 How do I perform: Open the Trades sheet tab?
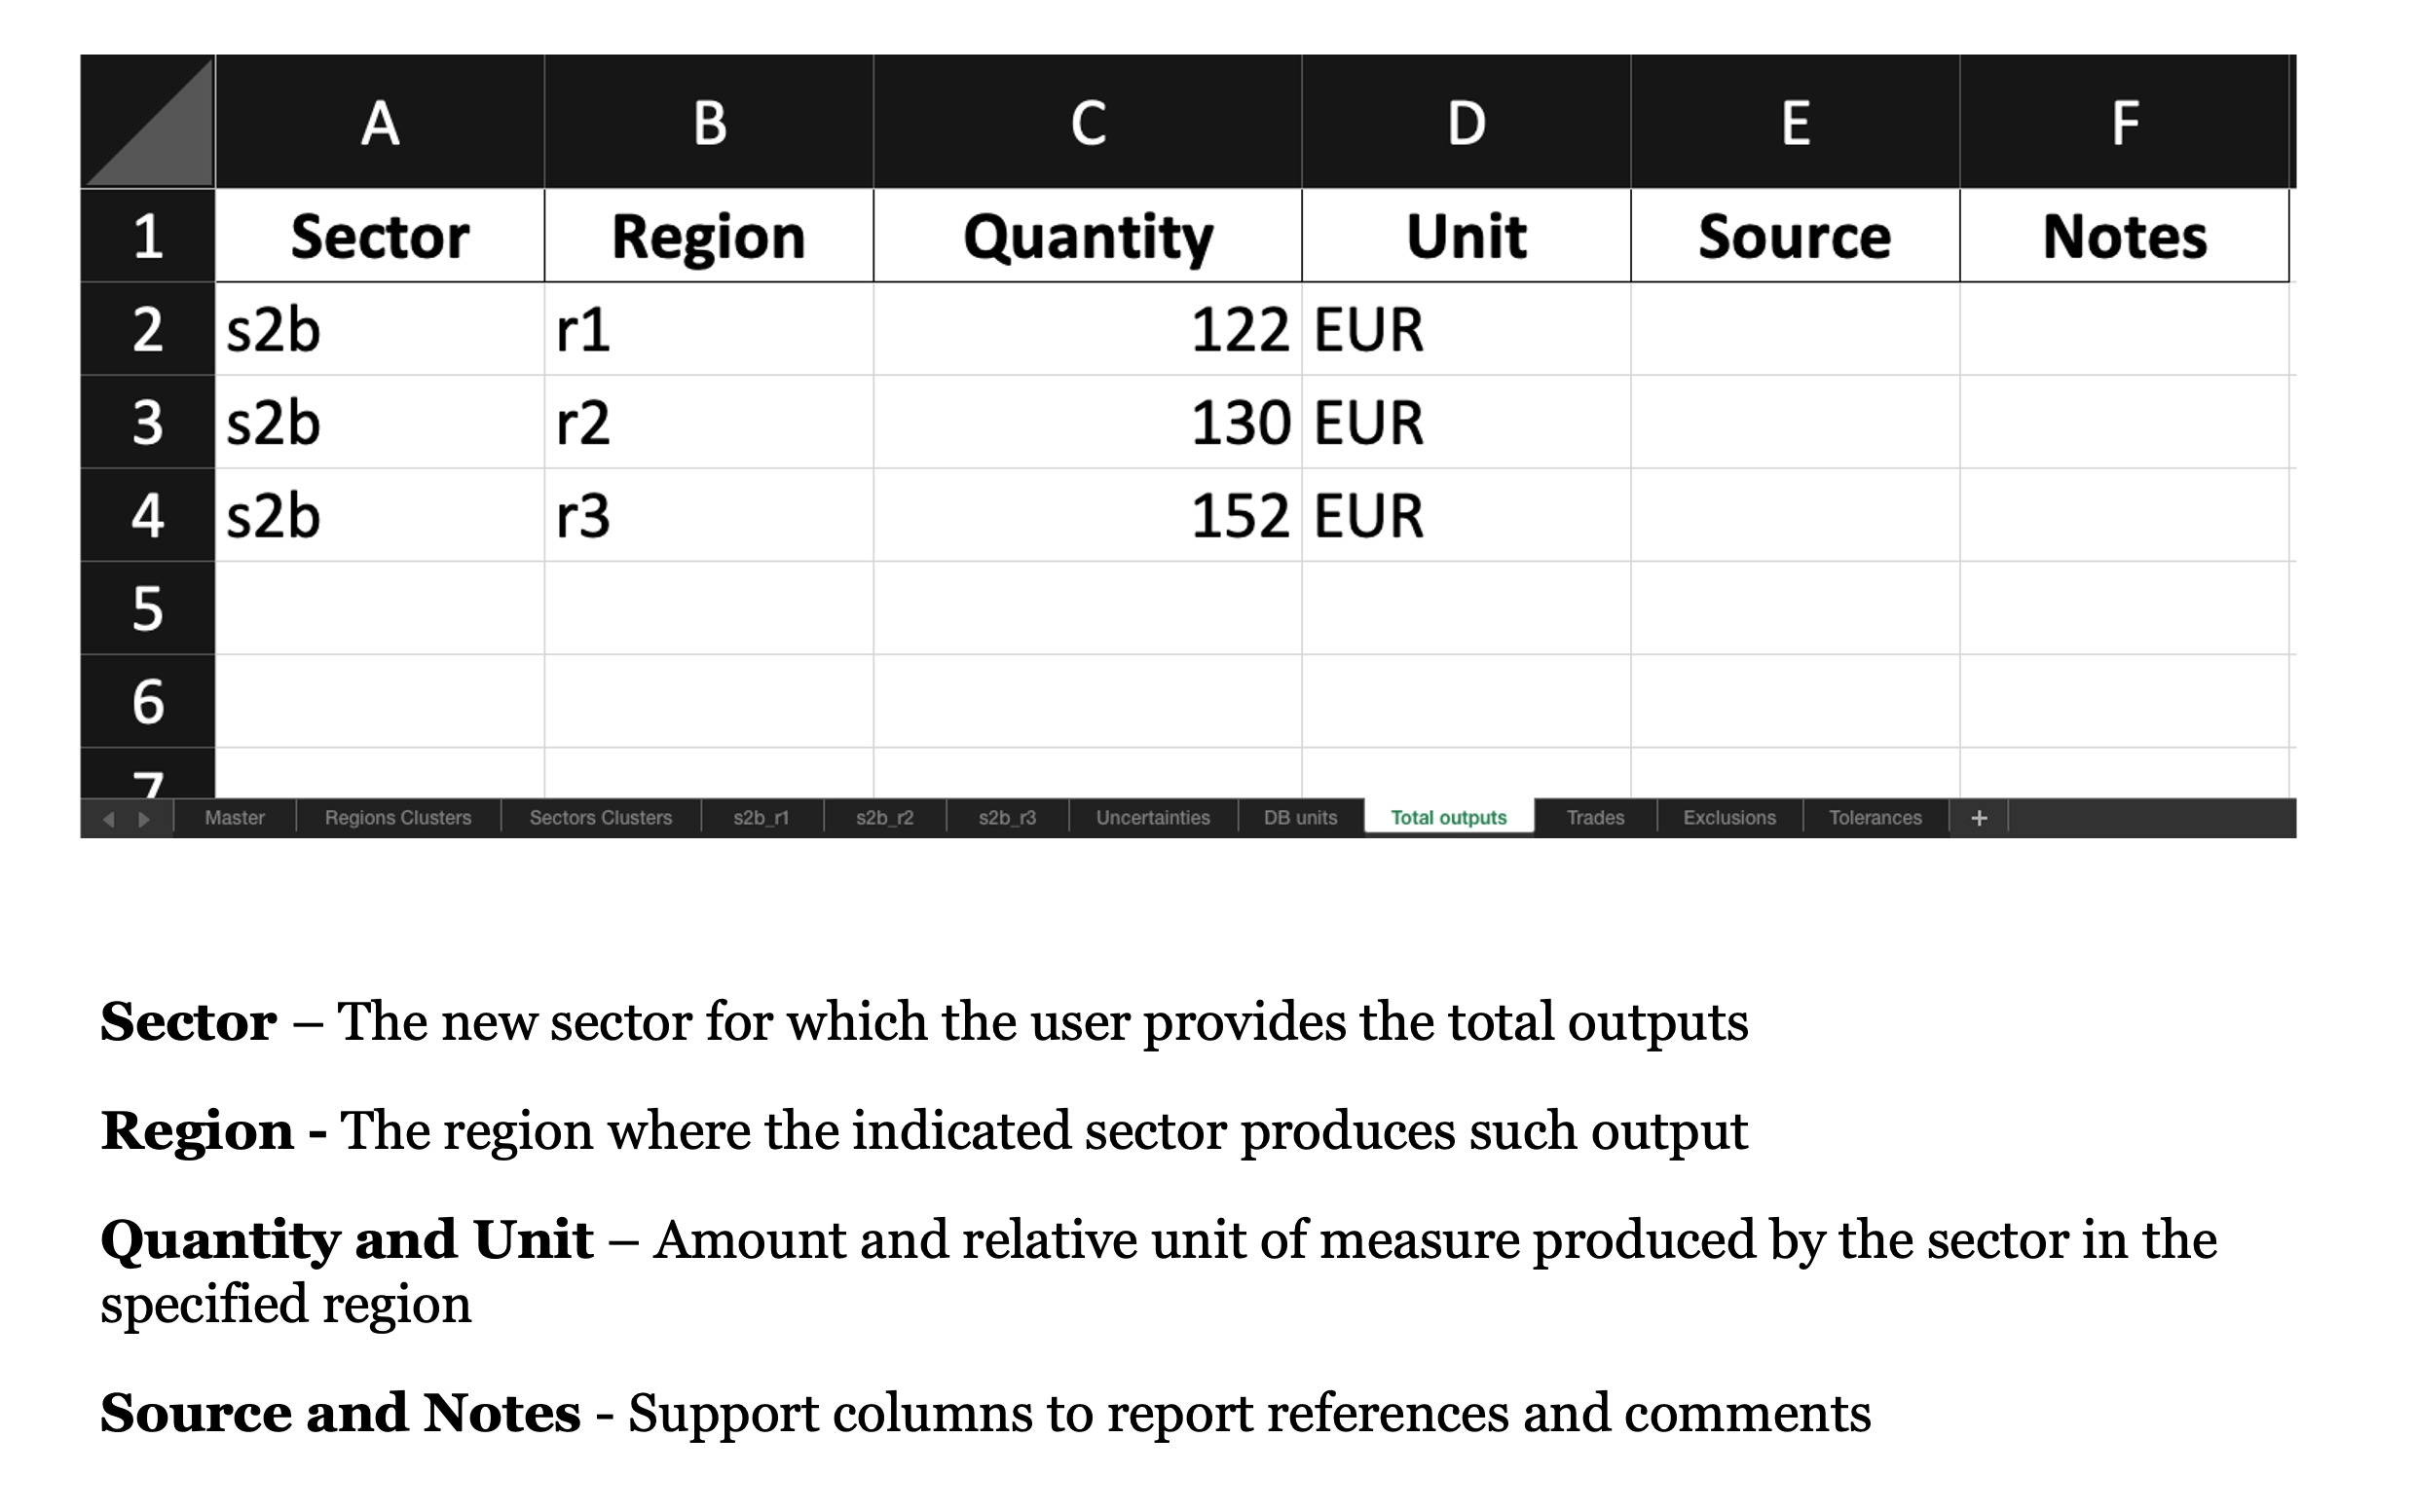1595,818
